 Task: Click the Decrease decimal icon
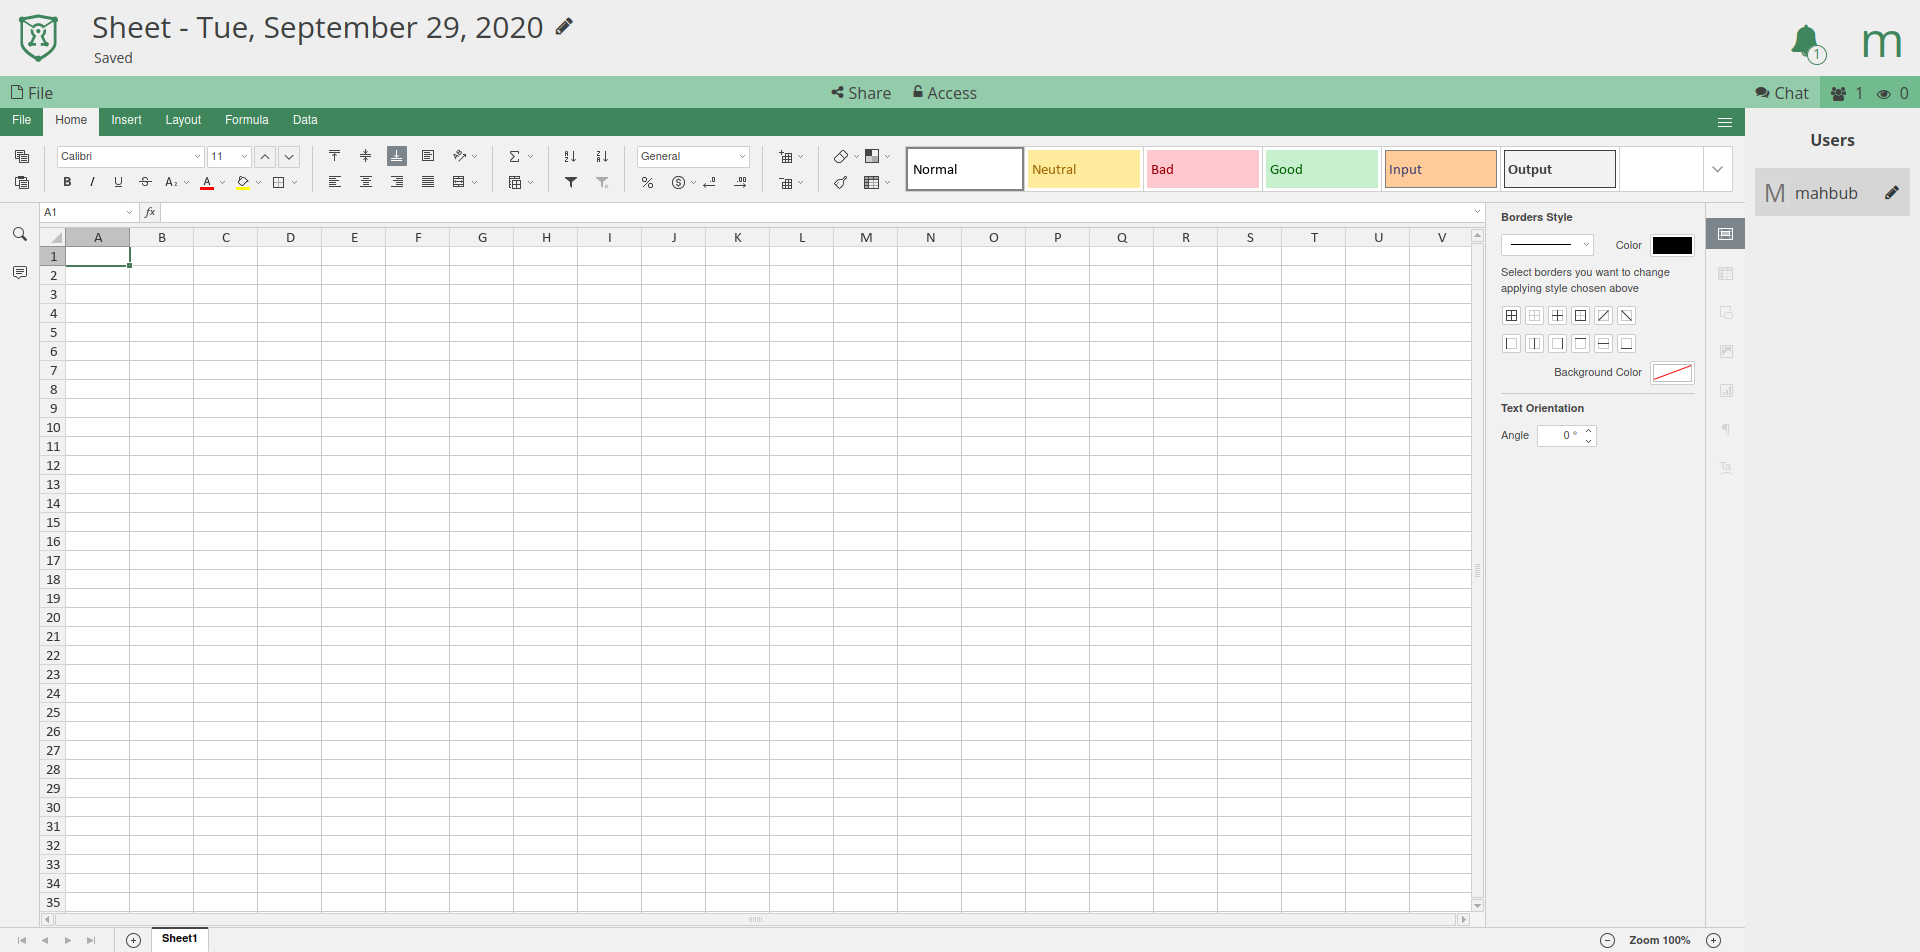pos(710,183)
